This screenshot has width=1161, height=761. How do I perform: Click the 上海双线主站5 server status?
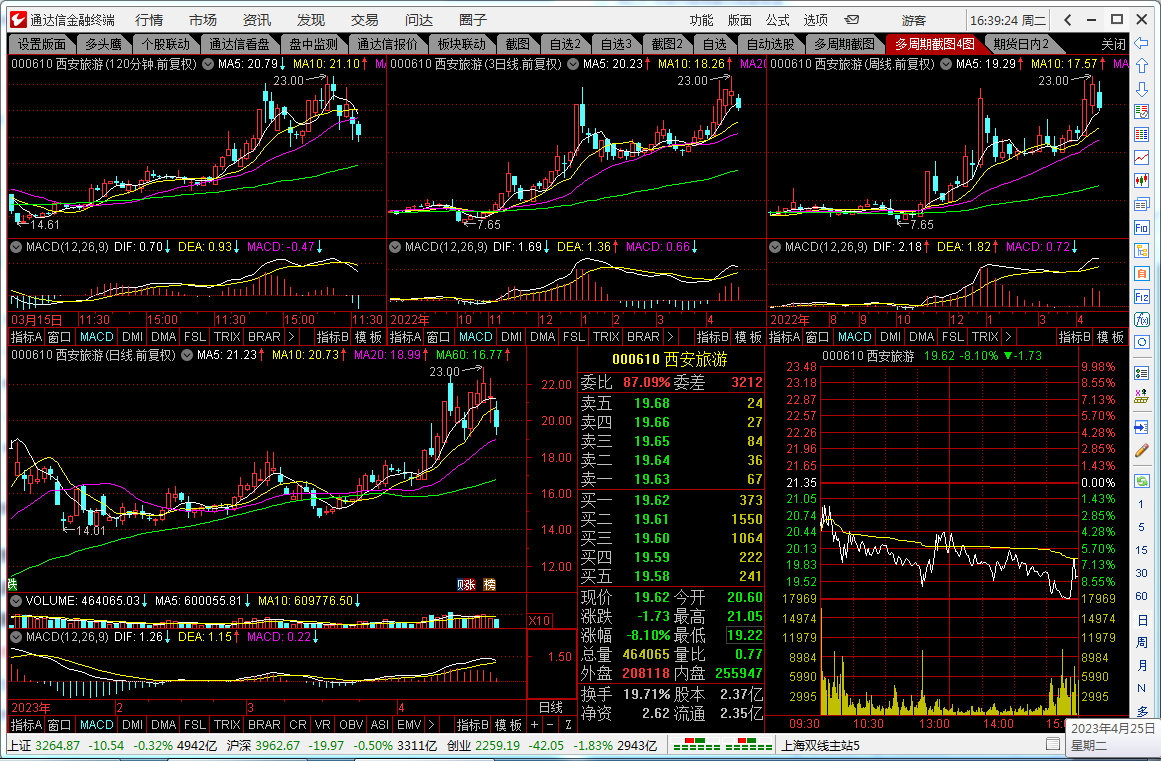point(820,745)
